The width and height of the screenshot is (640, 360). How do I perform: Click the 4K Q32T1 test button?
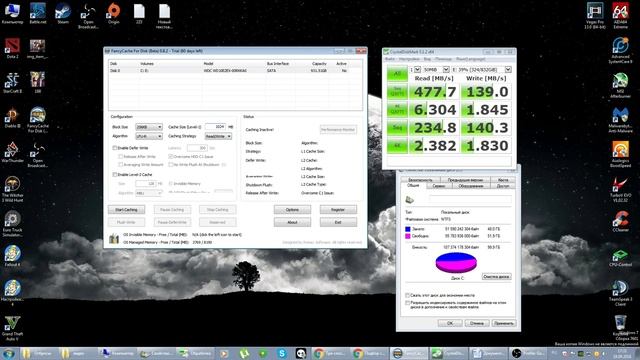pyautogui.click(x=397, y=109)
